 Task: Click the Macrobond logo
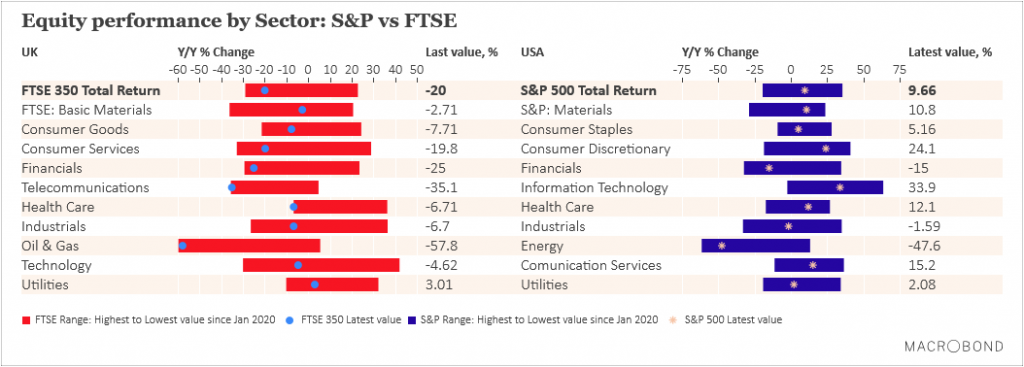tap(953, 347)
